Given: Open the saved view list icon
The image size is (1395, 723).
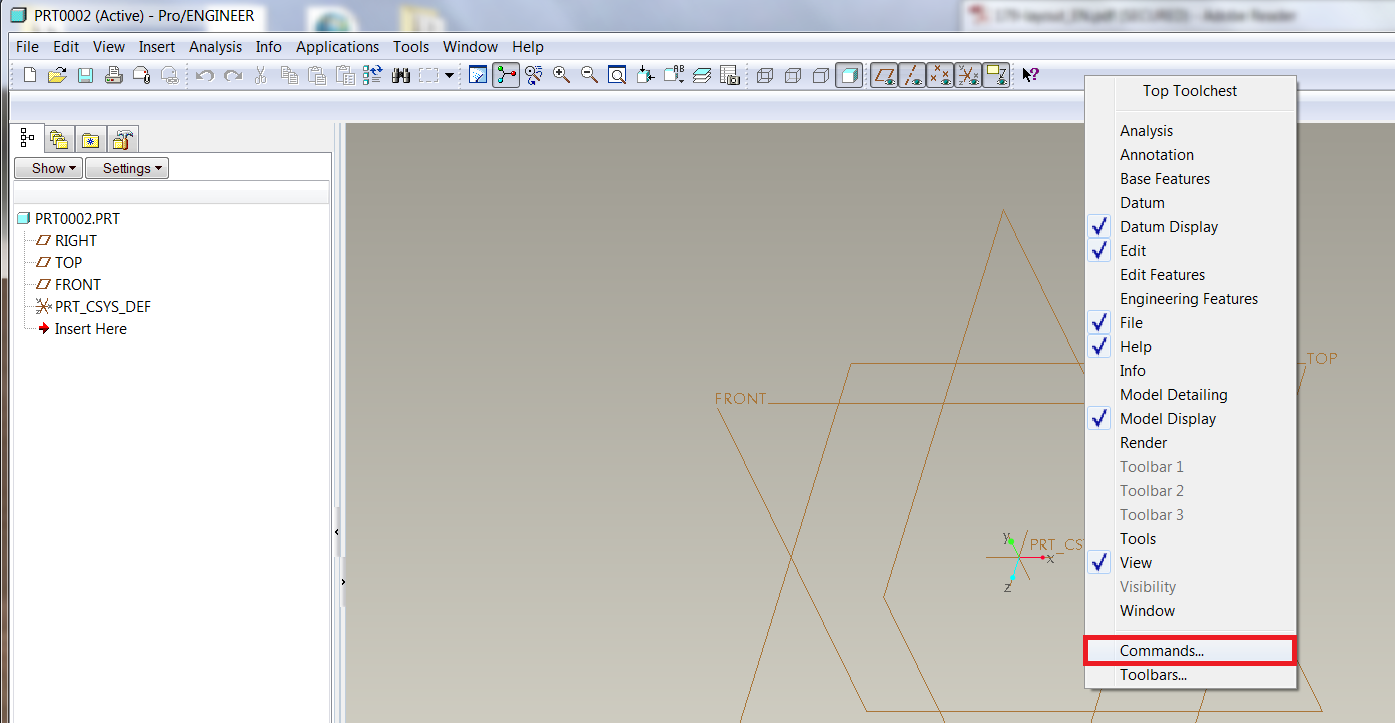Looking at the screenshot, I should pyautogui.click(x=674, y=75).
